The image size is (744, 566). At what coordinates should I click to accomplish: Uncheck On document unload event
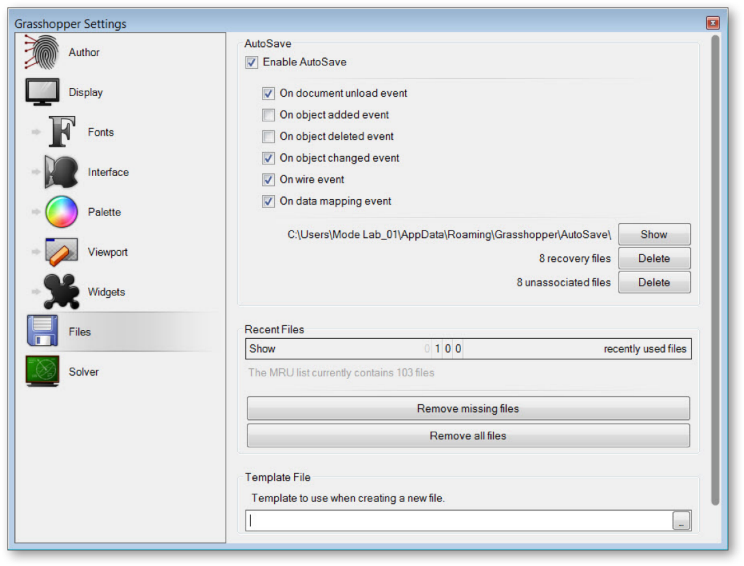click(x=268, y=93)
